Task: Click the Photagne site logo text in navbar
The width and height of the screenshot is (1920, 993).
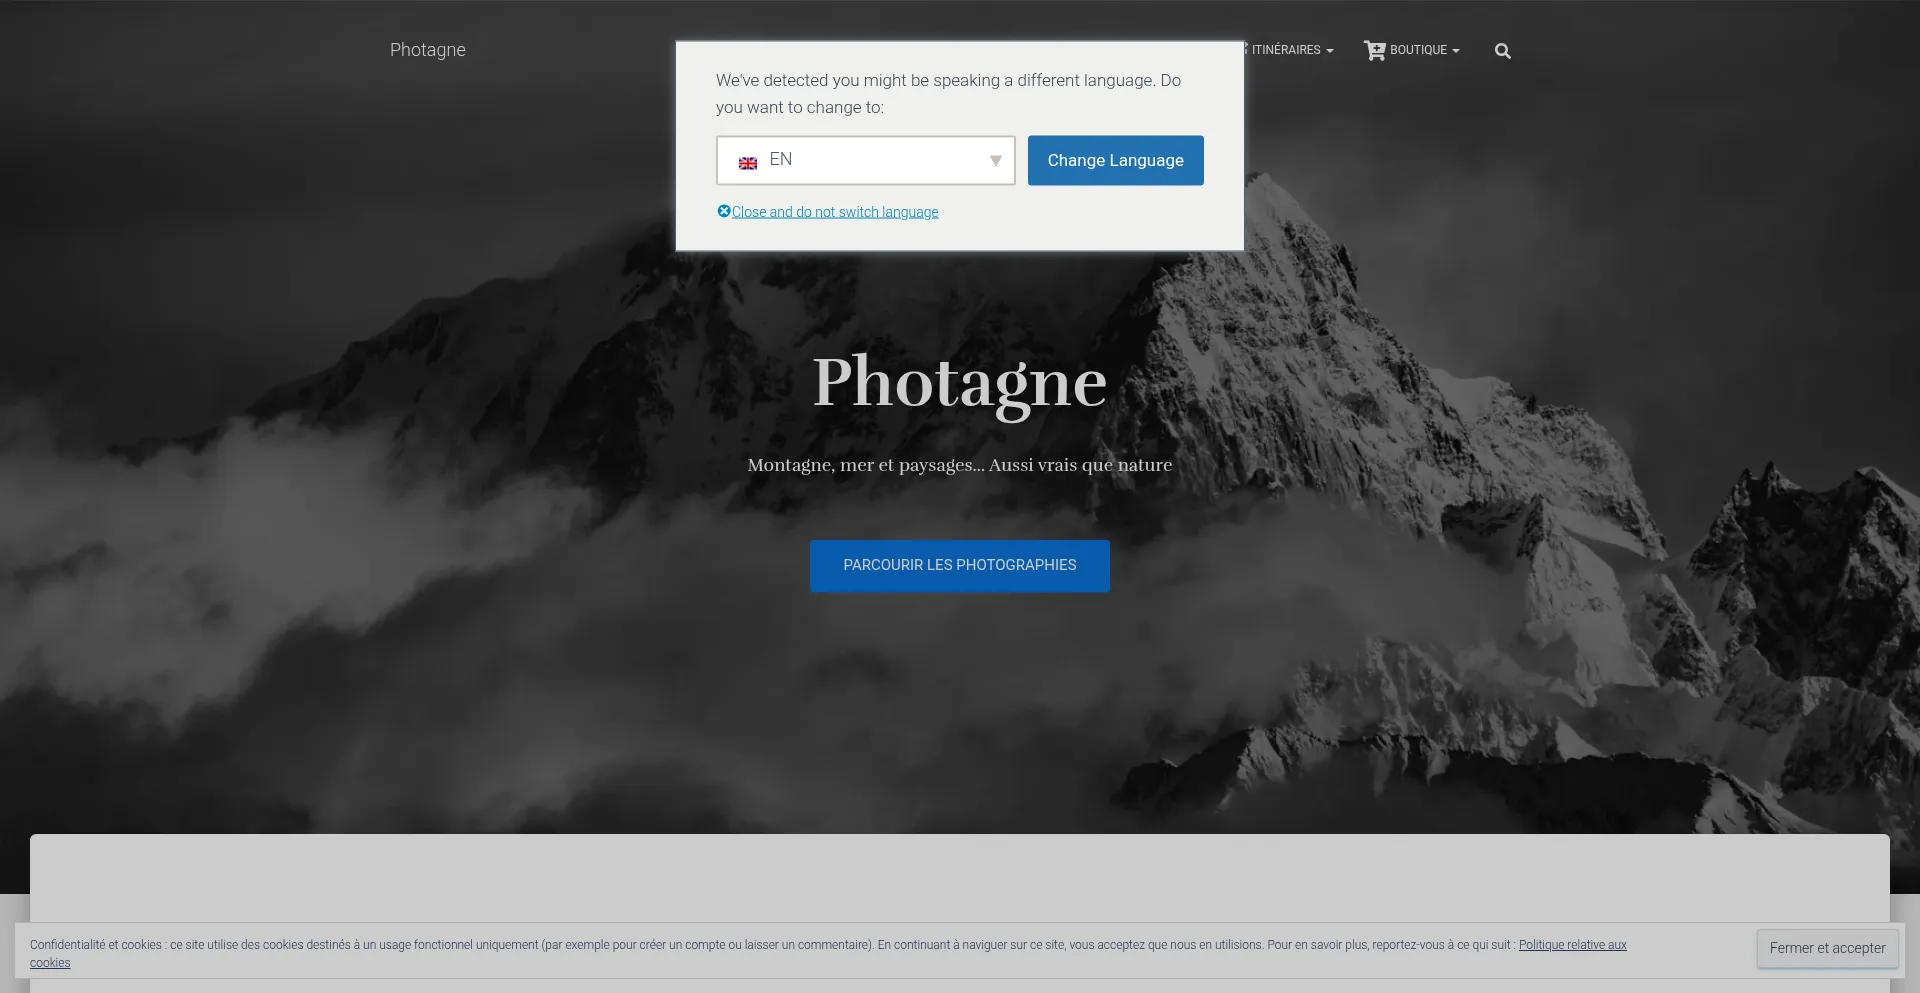Action: click(427, 50)
